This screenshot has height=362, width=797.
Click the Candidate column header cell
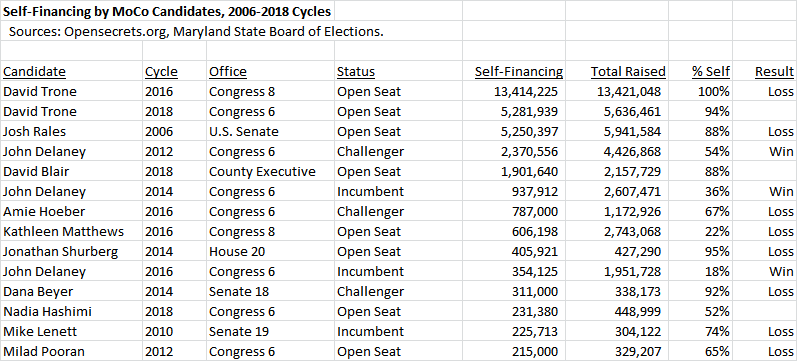pyautogui.click(x=72, y=71)
